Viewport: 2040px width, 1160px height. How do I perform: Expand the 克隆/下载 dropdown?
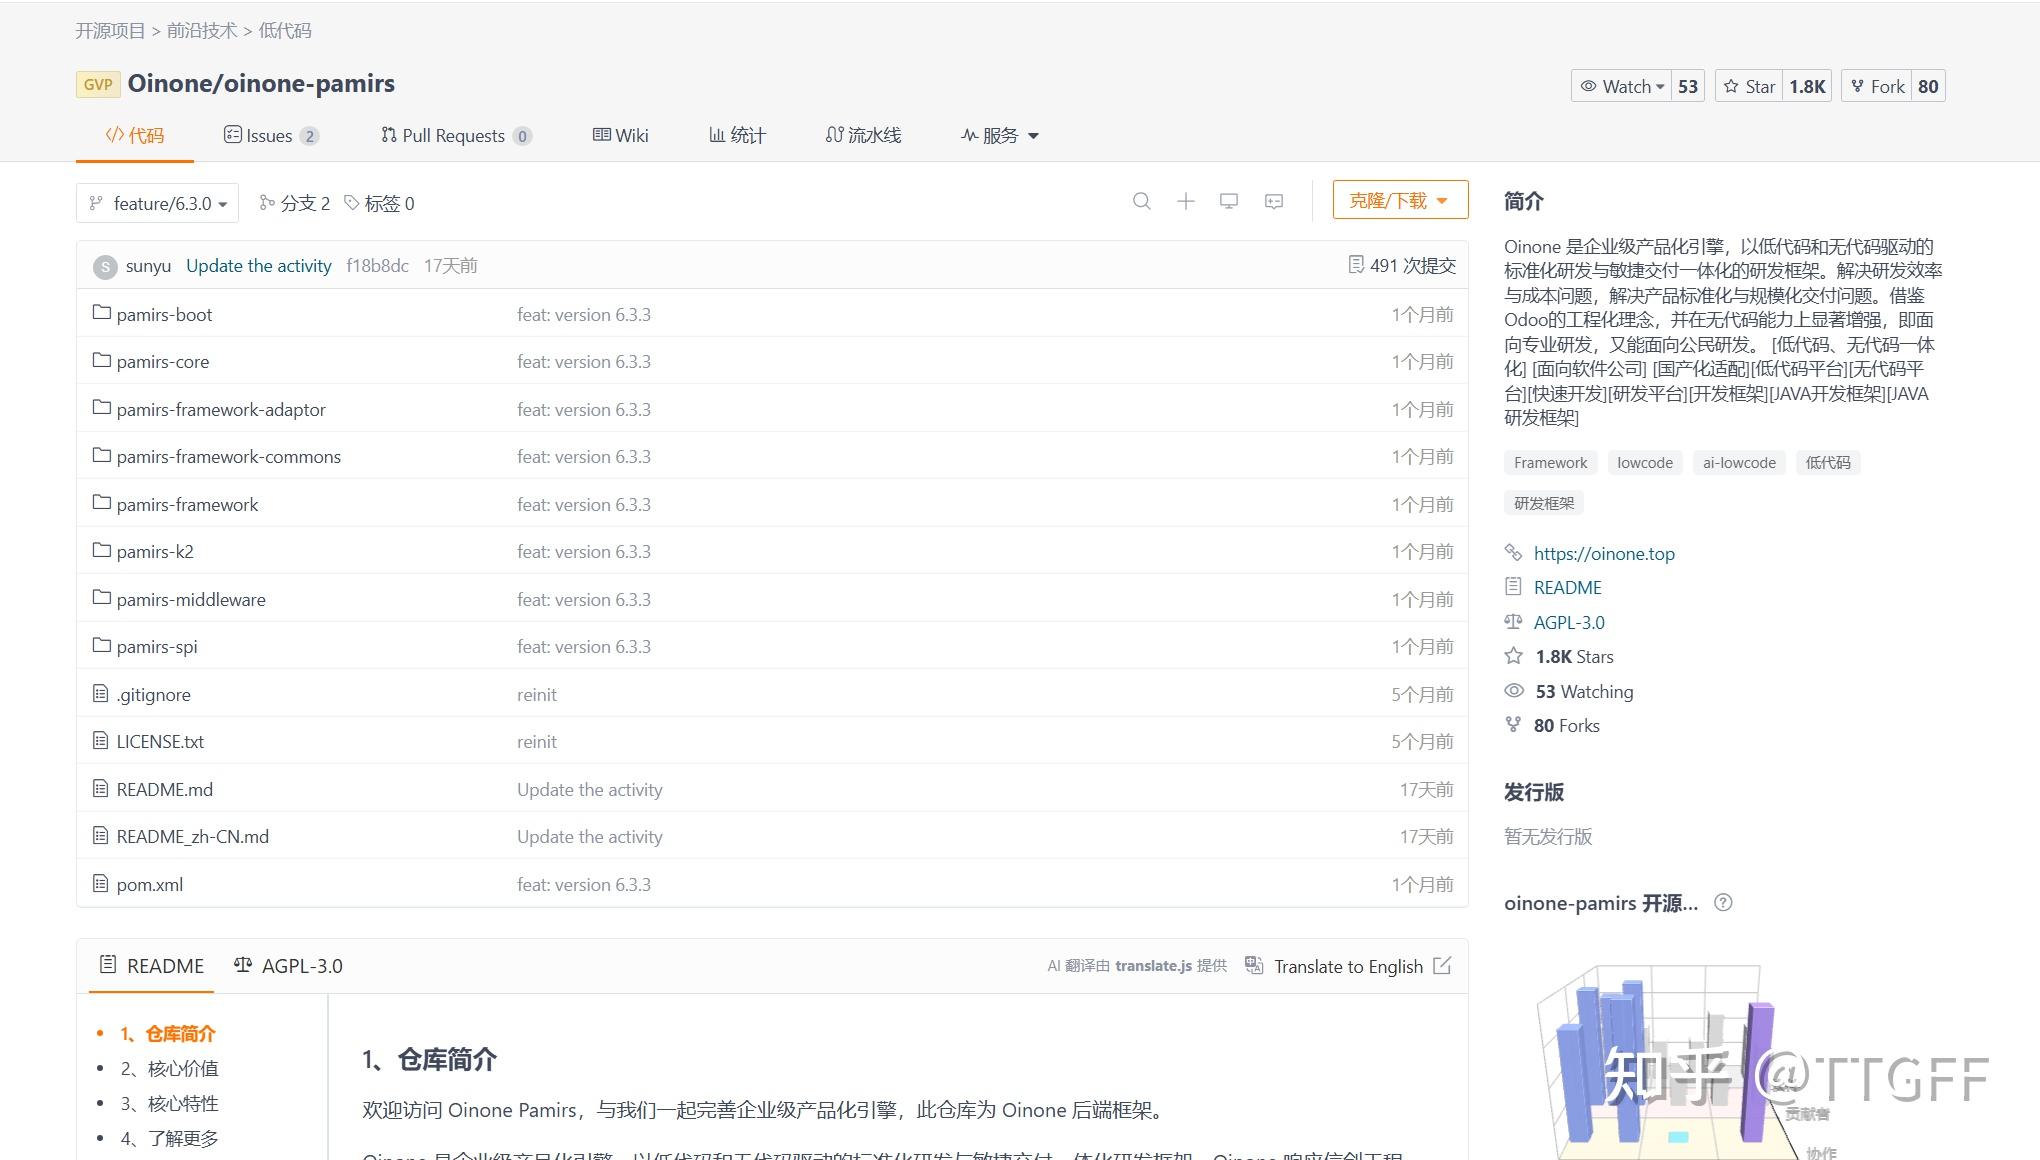1399,199
